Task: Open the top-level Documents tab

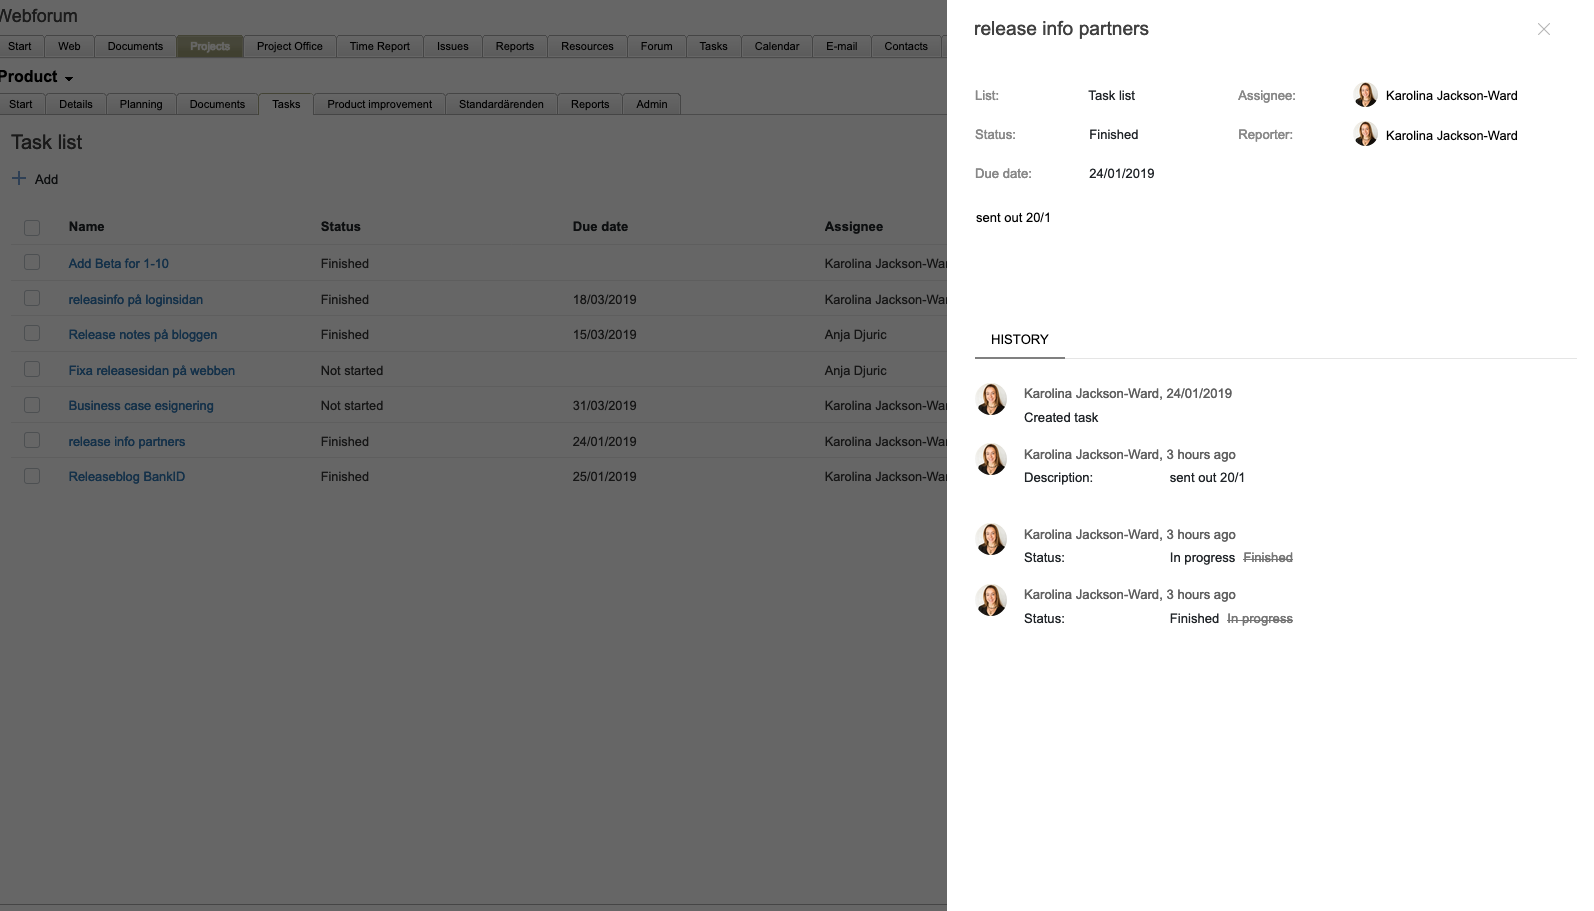Action: (135, 46)
